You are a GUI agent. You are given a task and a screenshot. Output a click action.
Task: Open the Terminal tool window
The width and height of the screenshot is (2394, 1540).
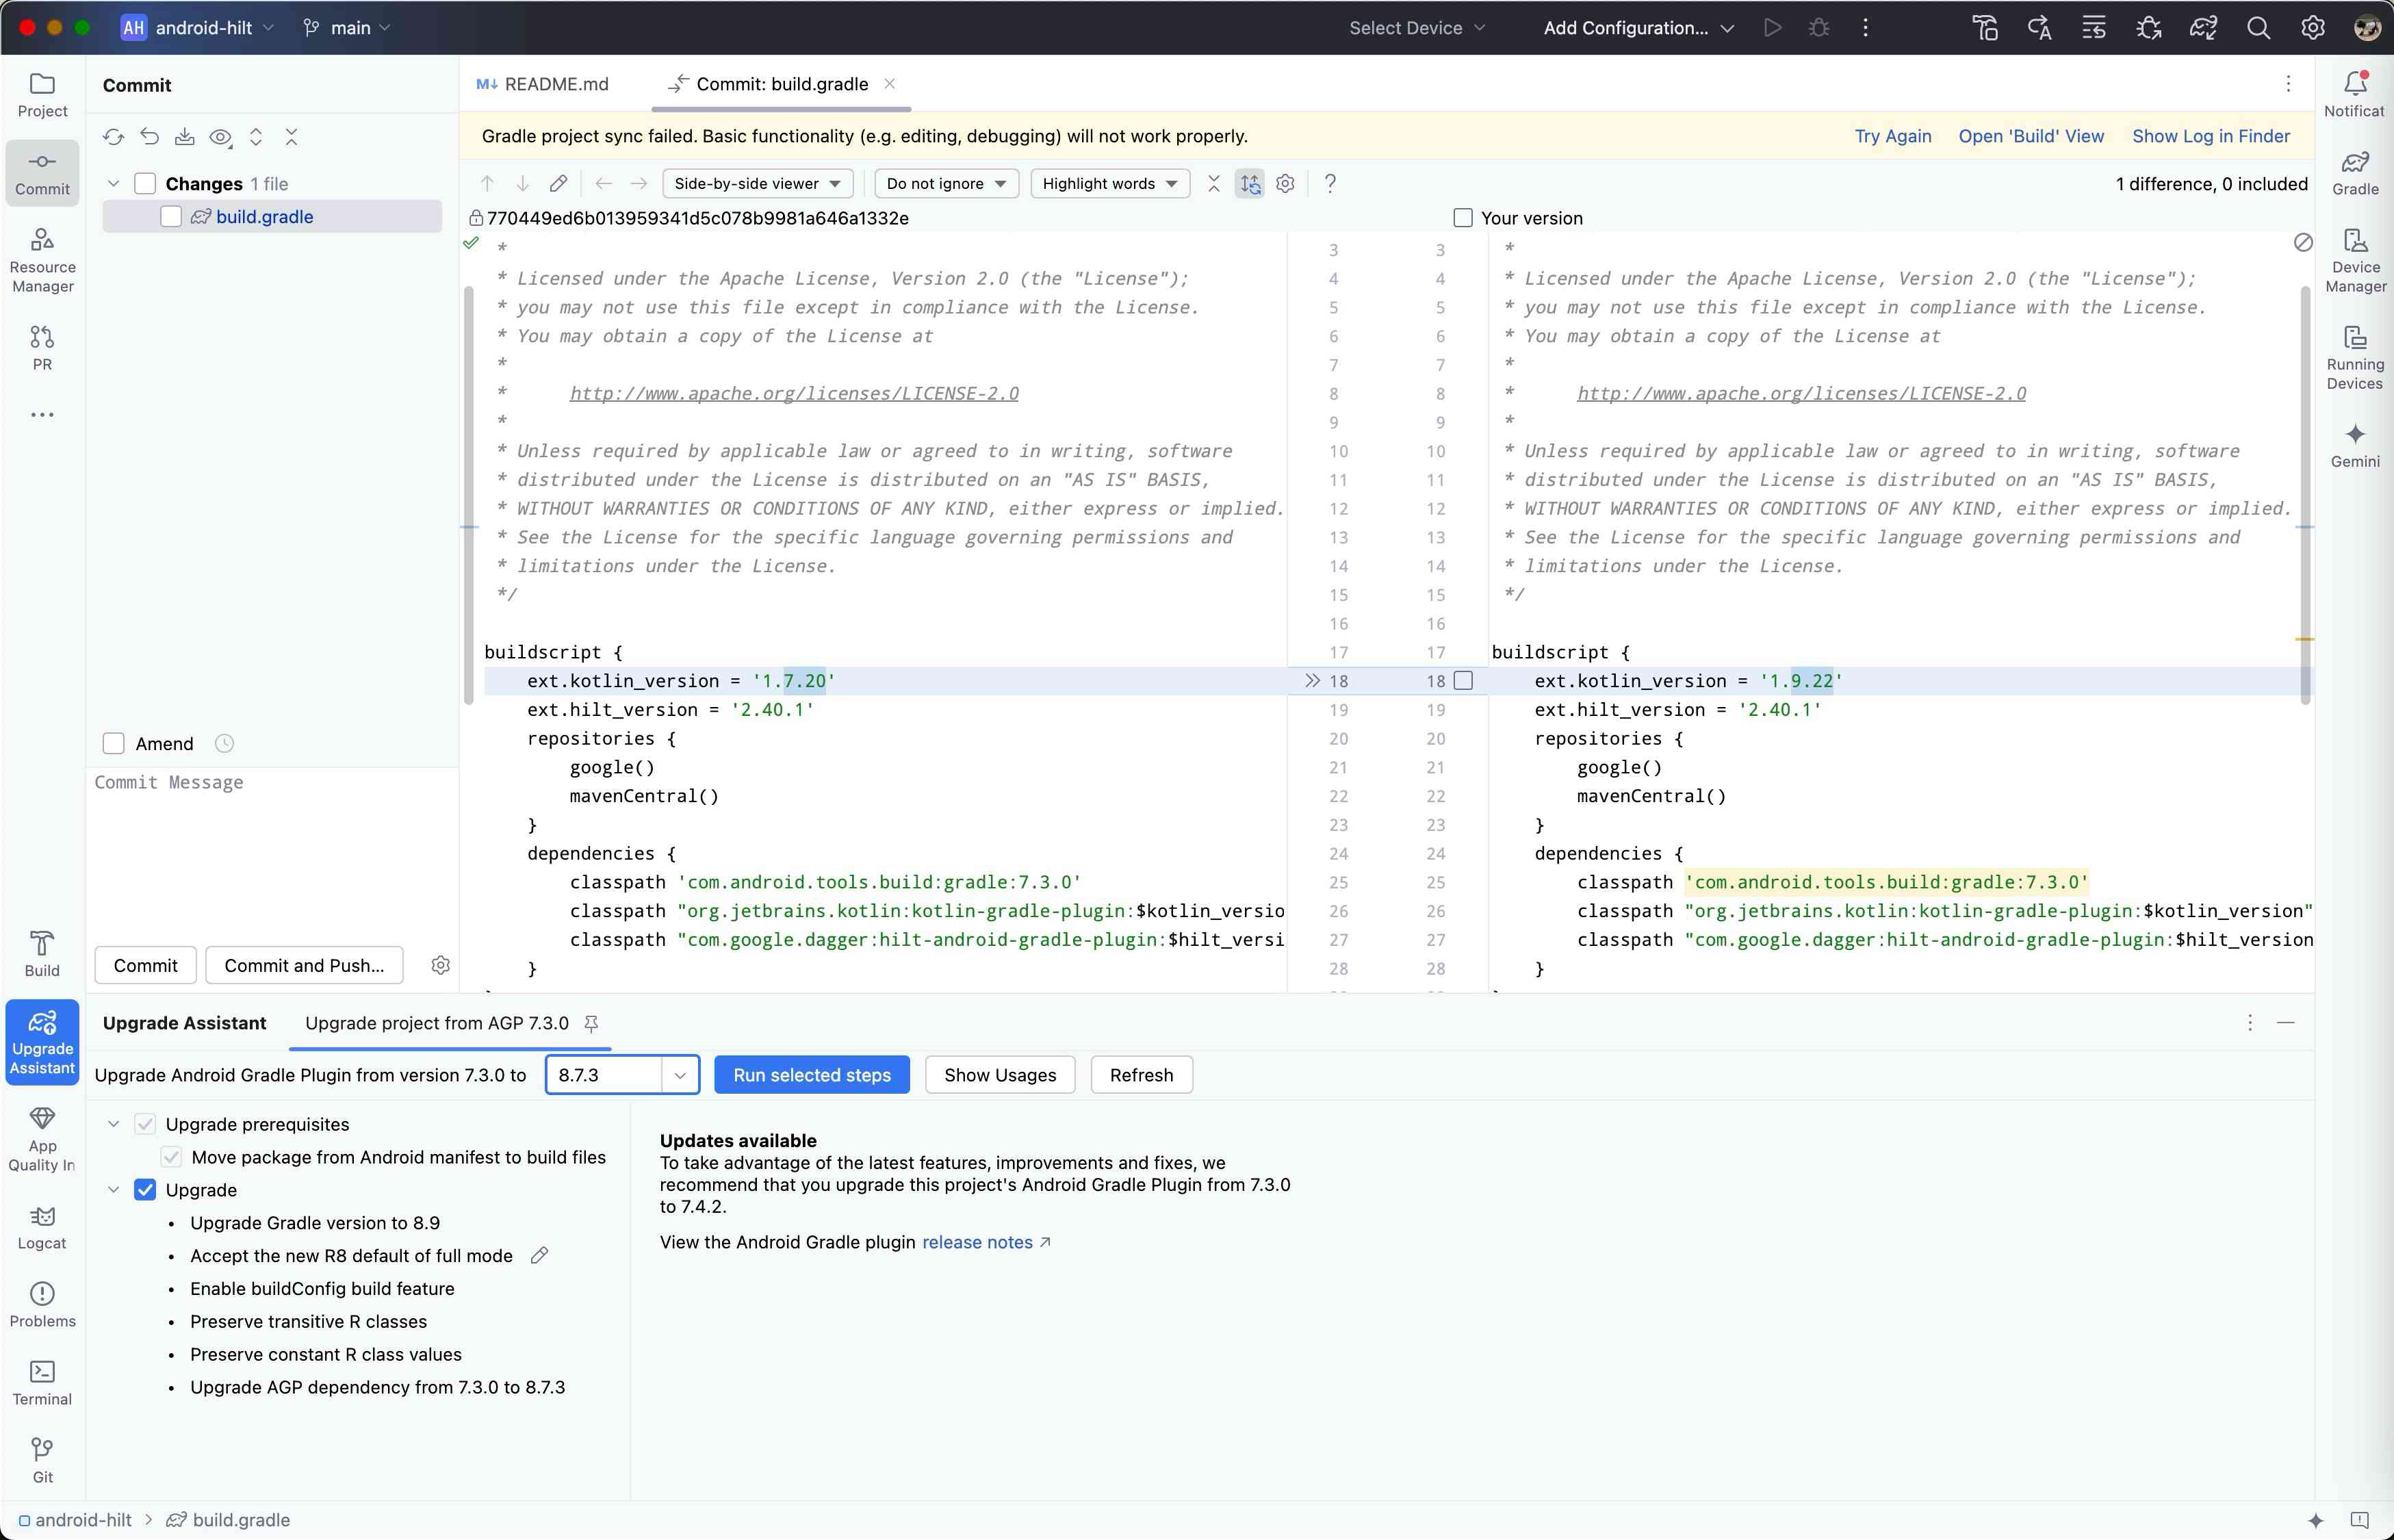tap(42, 1382)
